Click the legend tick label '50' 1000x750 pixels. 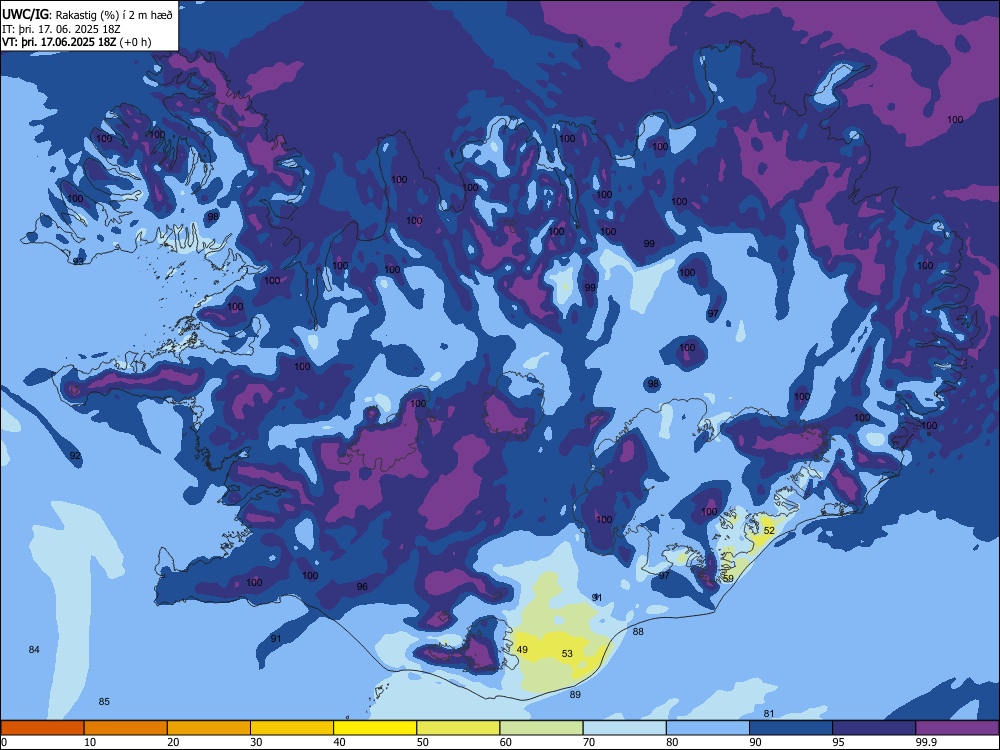[423, 742]
